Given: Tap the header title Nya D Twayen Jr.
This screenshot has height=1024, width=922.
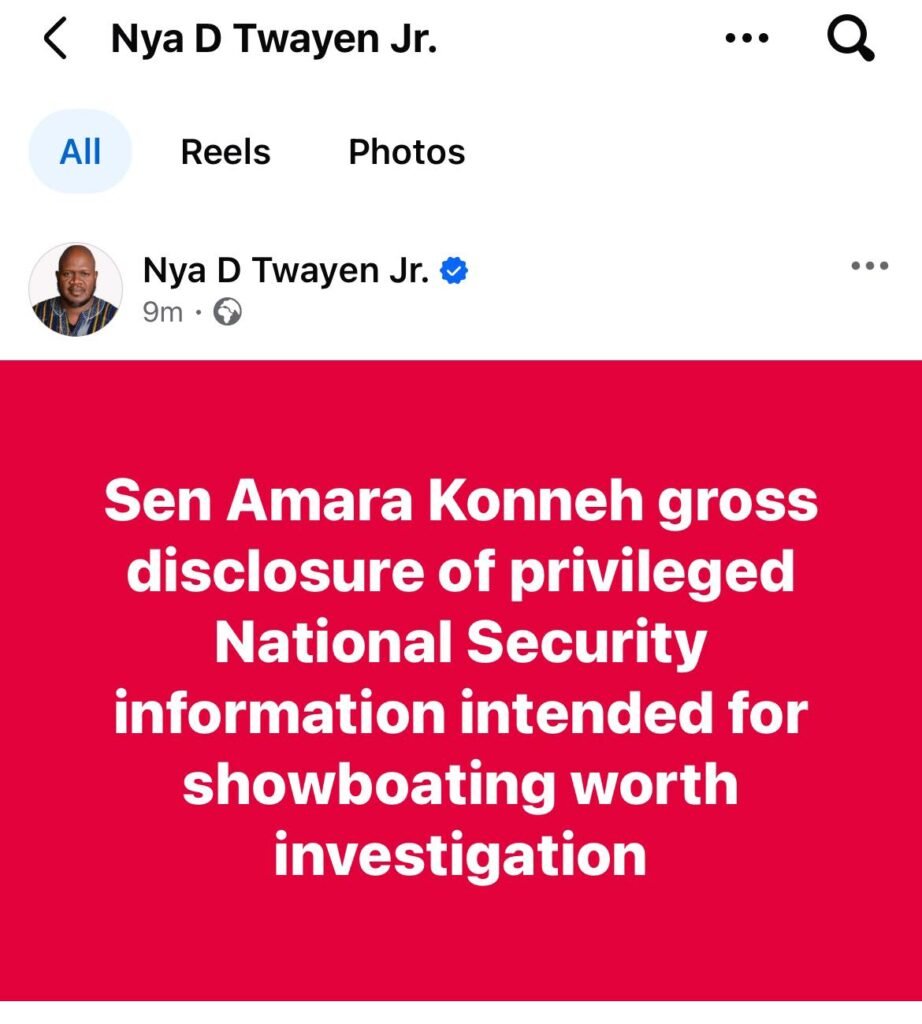Looking at the screenshot, I should (273, 40).
